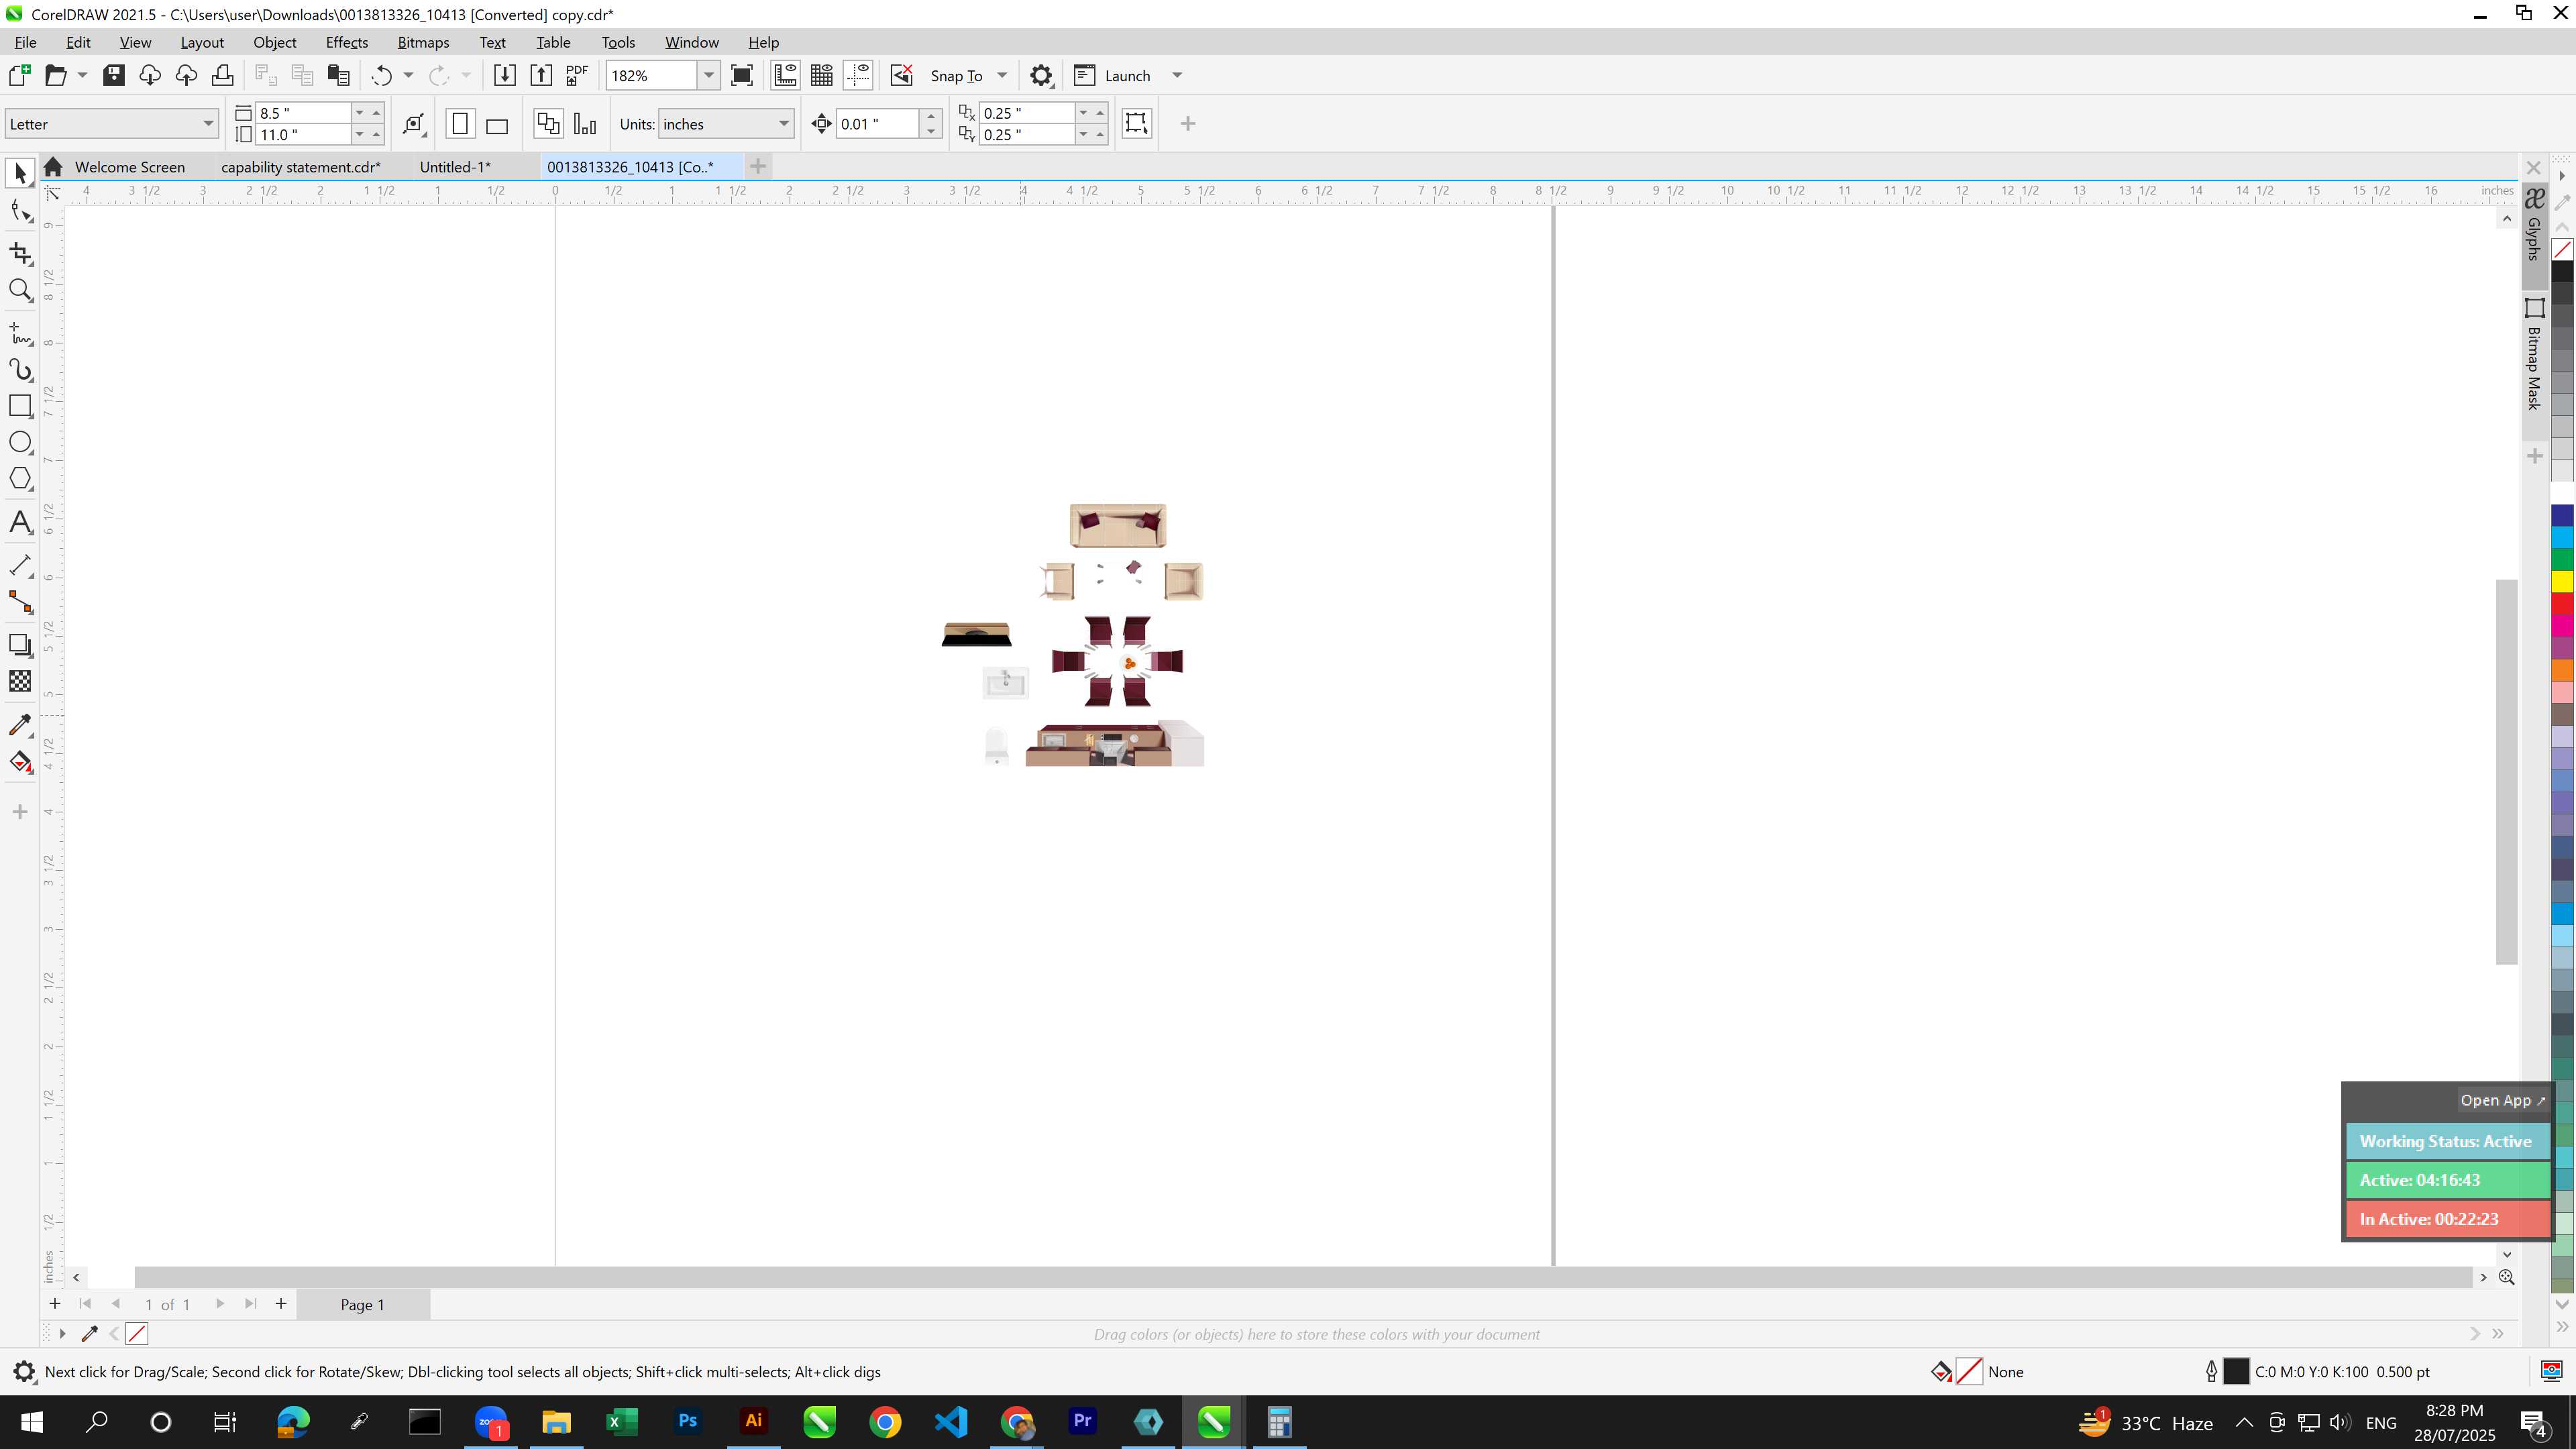Toggle Treat As Filled option
Image resolution: width=2576 pixels, height=1449 pixels.
[1137, 123]
